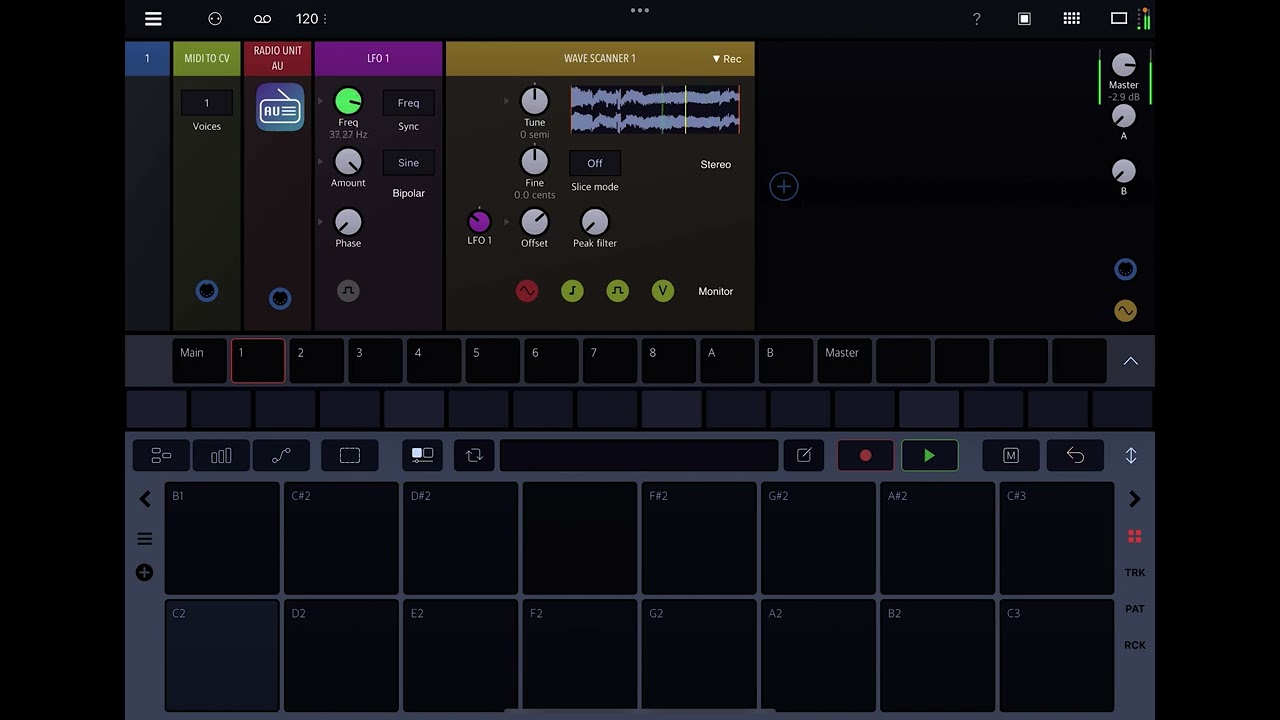Select the RCK mode button
Screen dimensions: 1280x720
tap(1134, 645)
